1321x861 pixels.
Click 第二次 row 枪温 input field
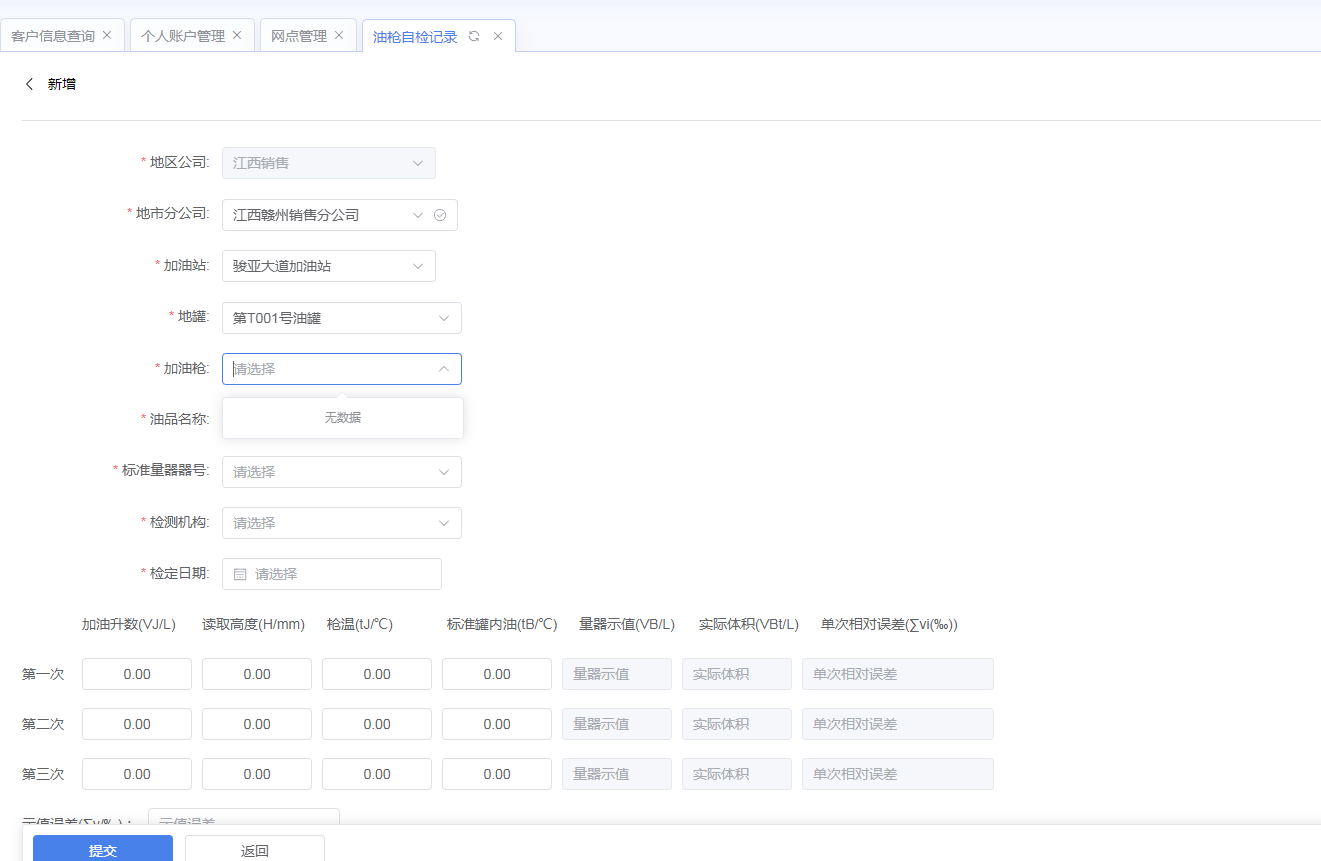377,724
